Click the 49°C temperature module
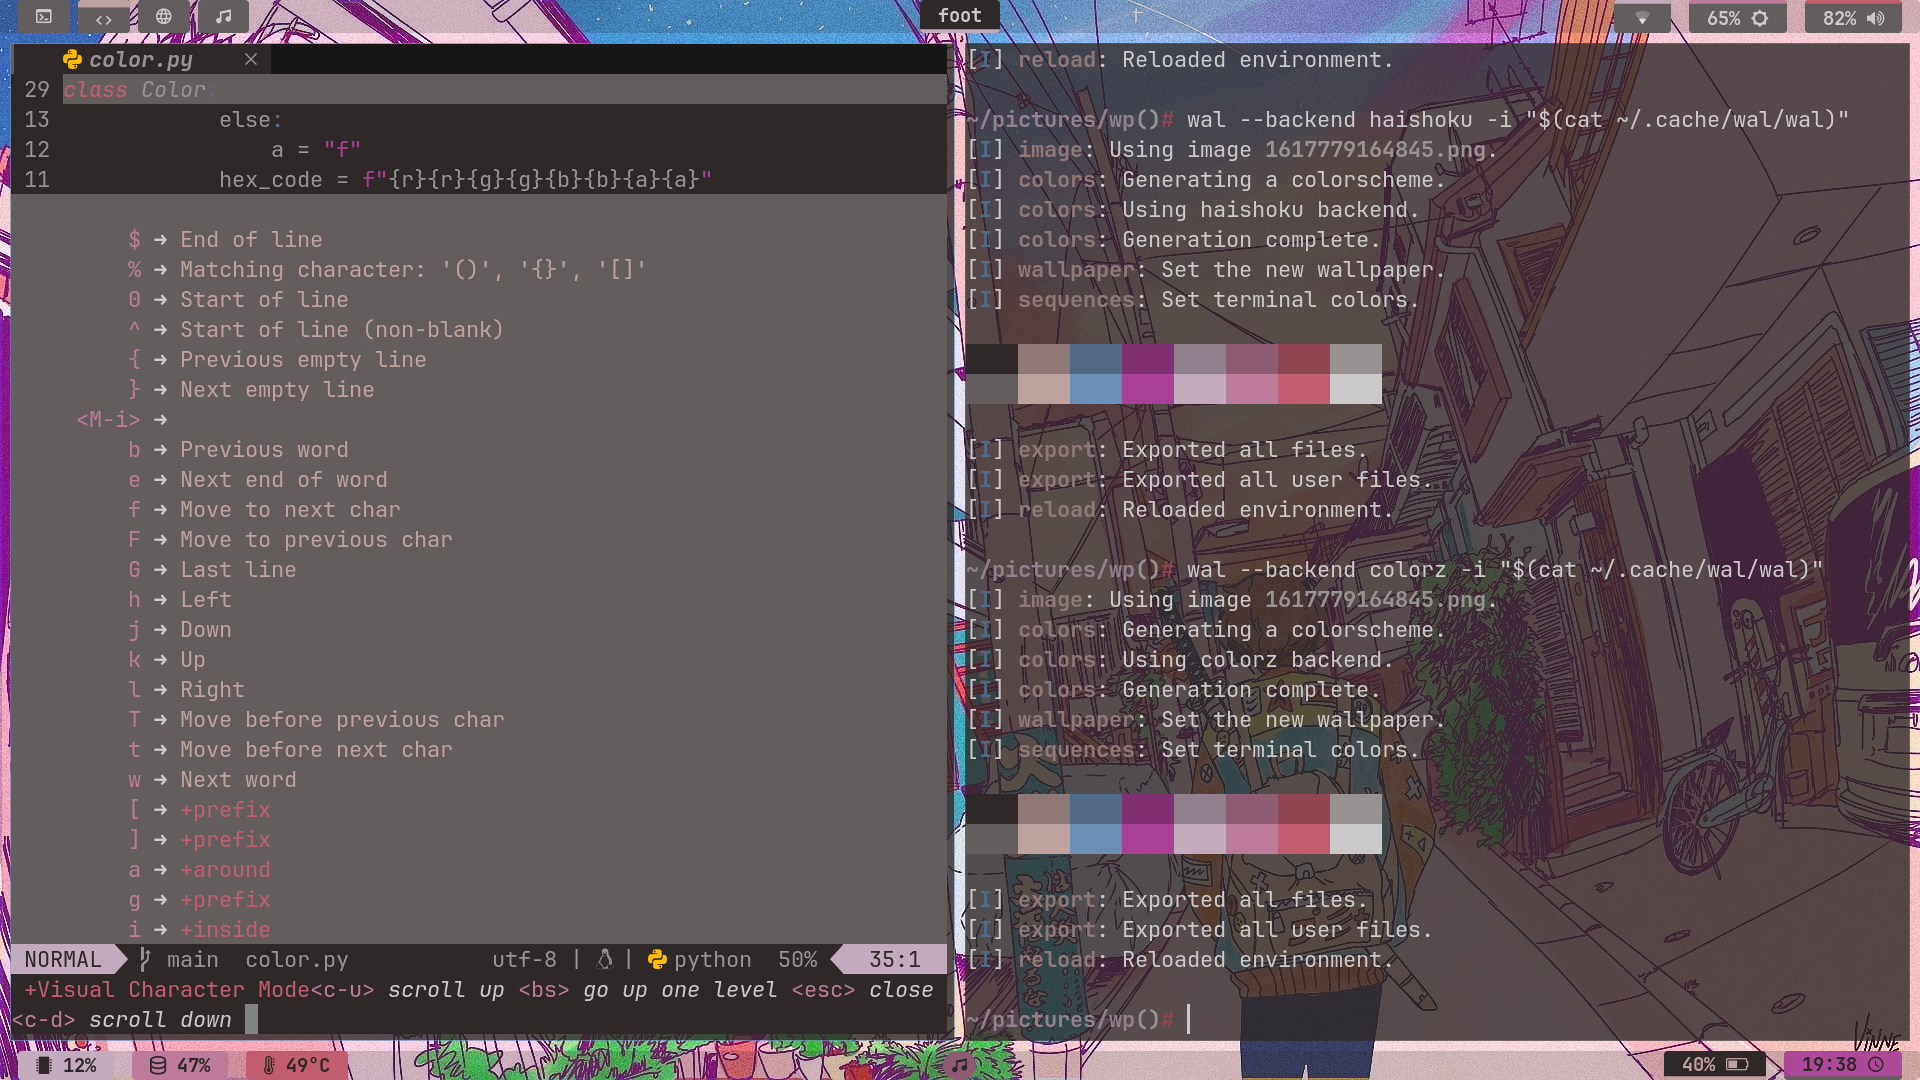This screenshot has height=1080, width=1920. coord(297,1065)
